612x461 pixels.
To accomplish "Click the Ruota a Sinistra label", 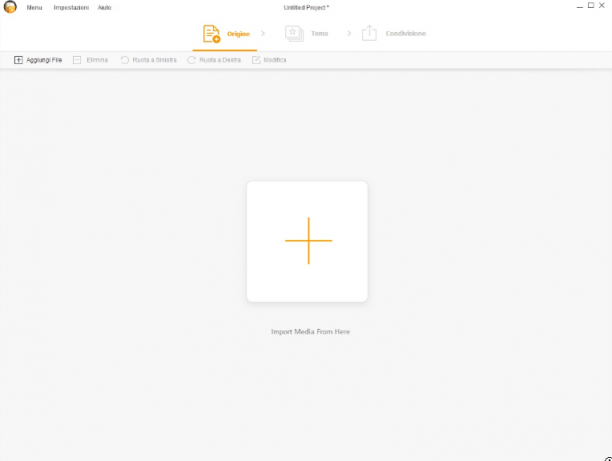I will pos(155,60).
